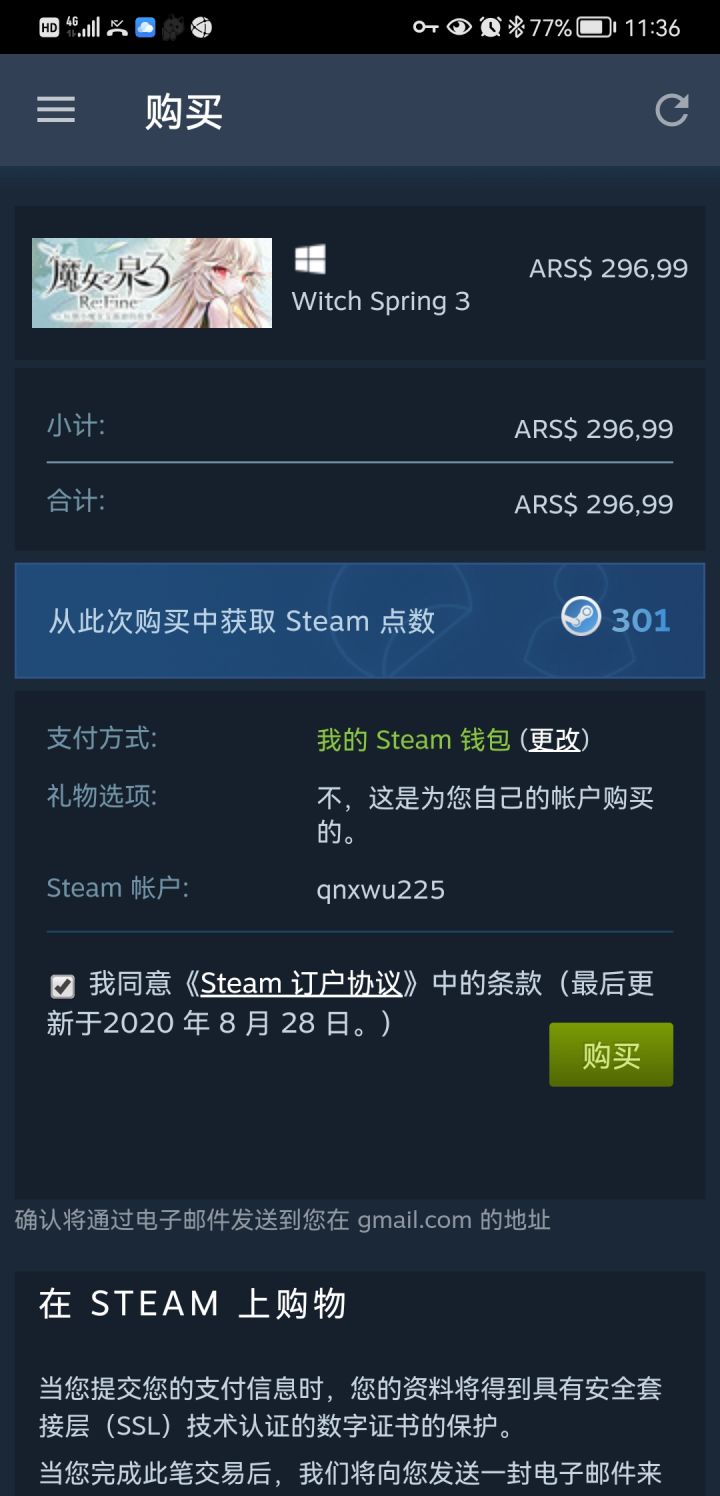Tap the Bluetooth status bar icon
The height and width of the screenshot is (1496, 720).
point(516,27)
